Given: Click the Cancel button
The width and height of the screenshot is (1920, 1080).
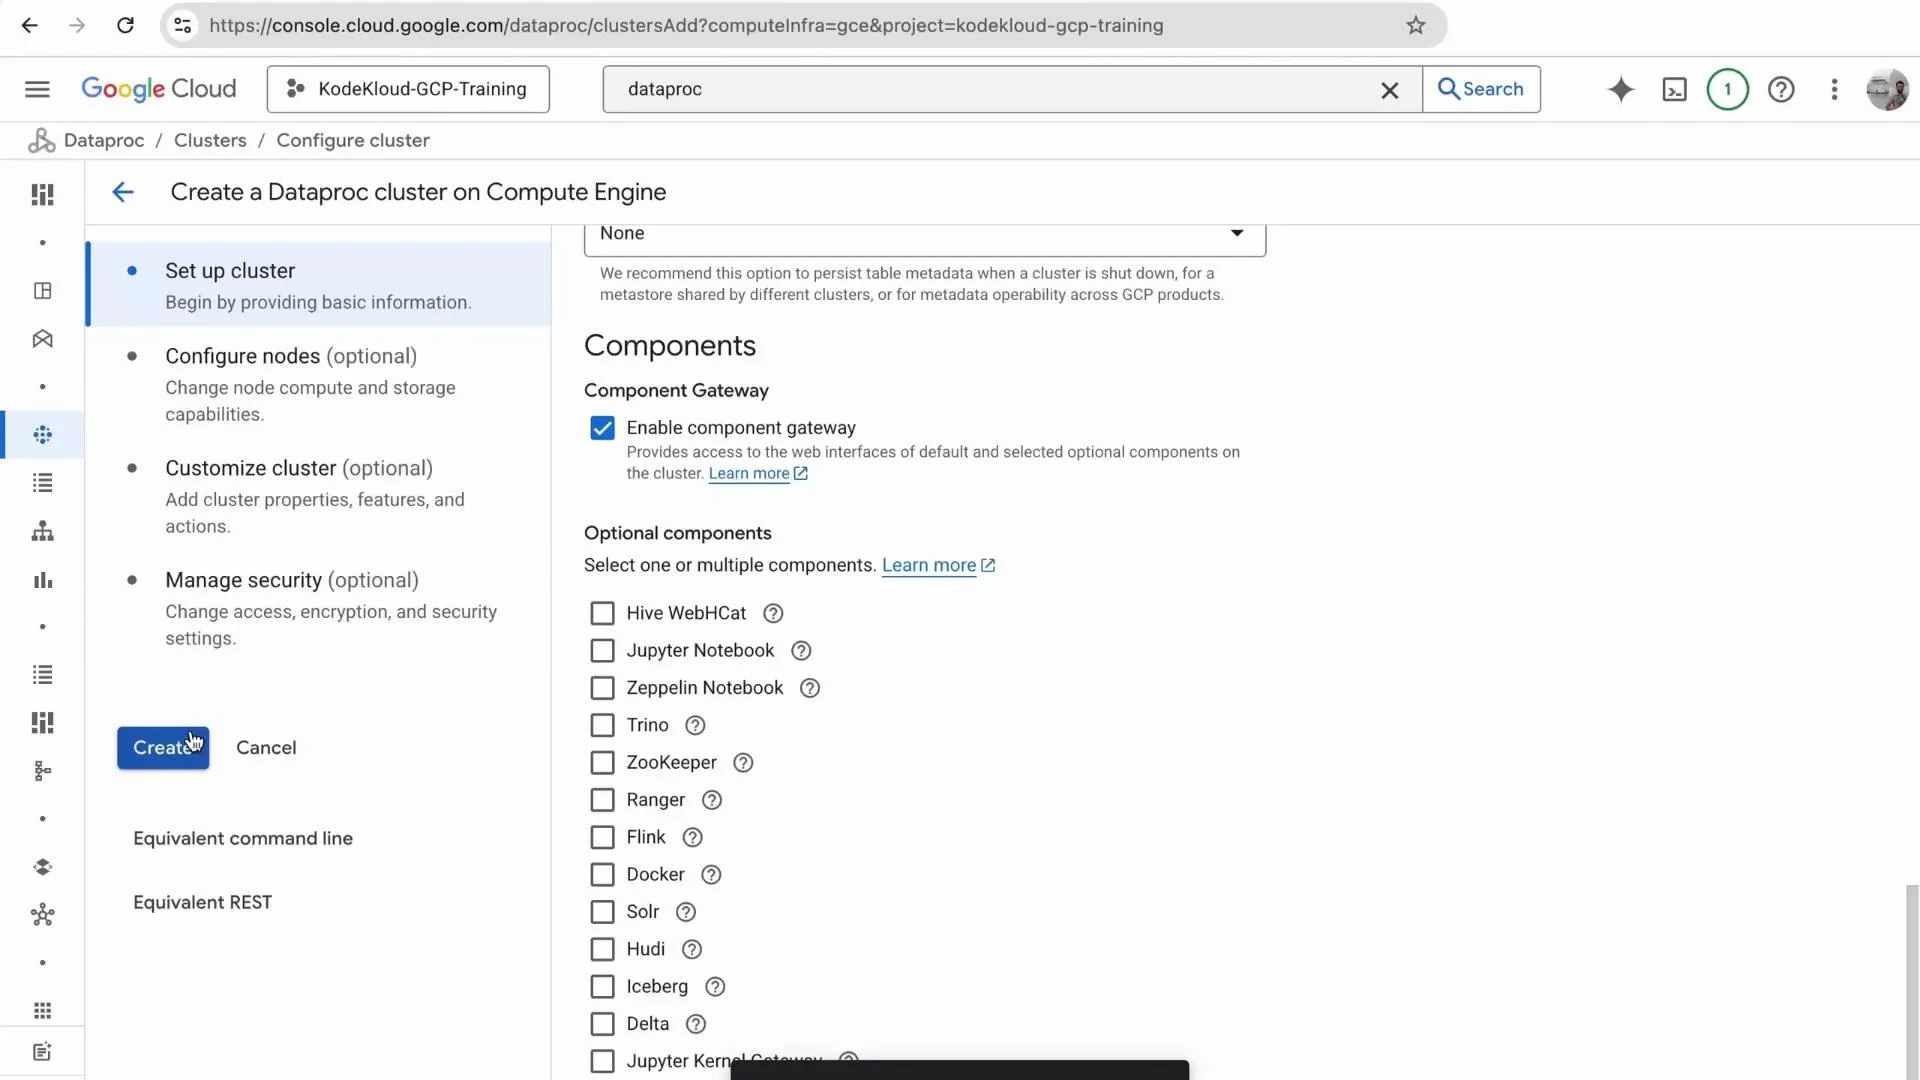Looking at the screenshot, I should click(266, 748).
